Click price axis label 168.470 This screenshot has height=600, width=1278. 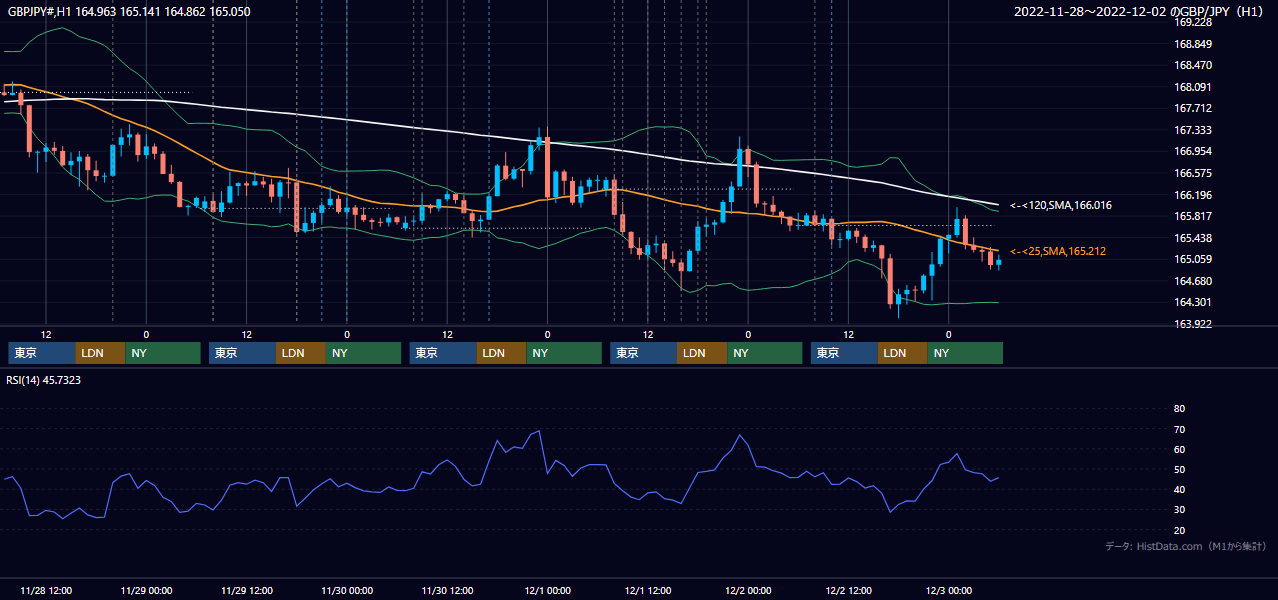1193,66
